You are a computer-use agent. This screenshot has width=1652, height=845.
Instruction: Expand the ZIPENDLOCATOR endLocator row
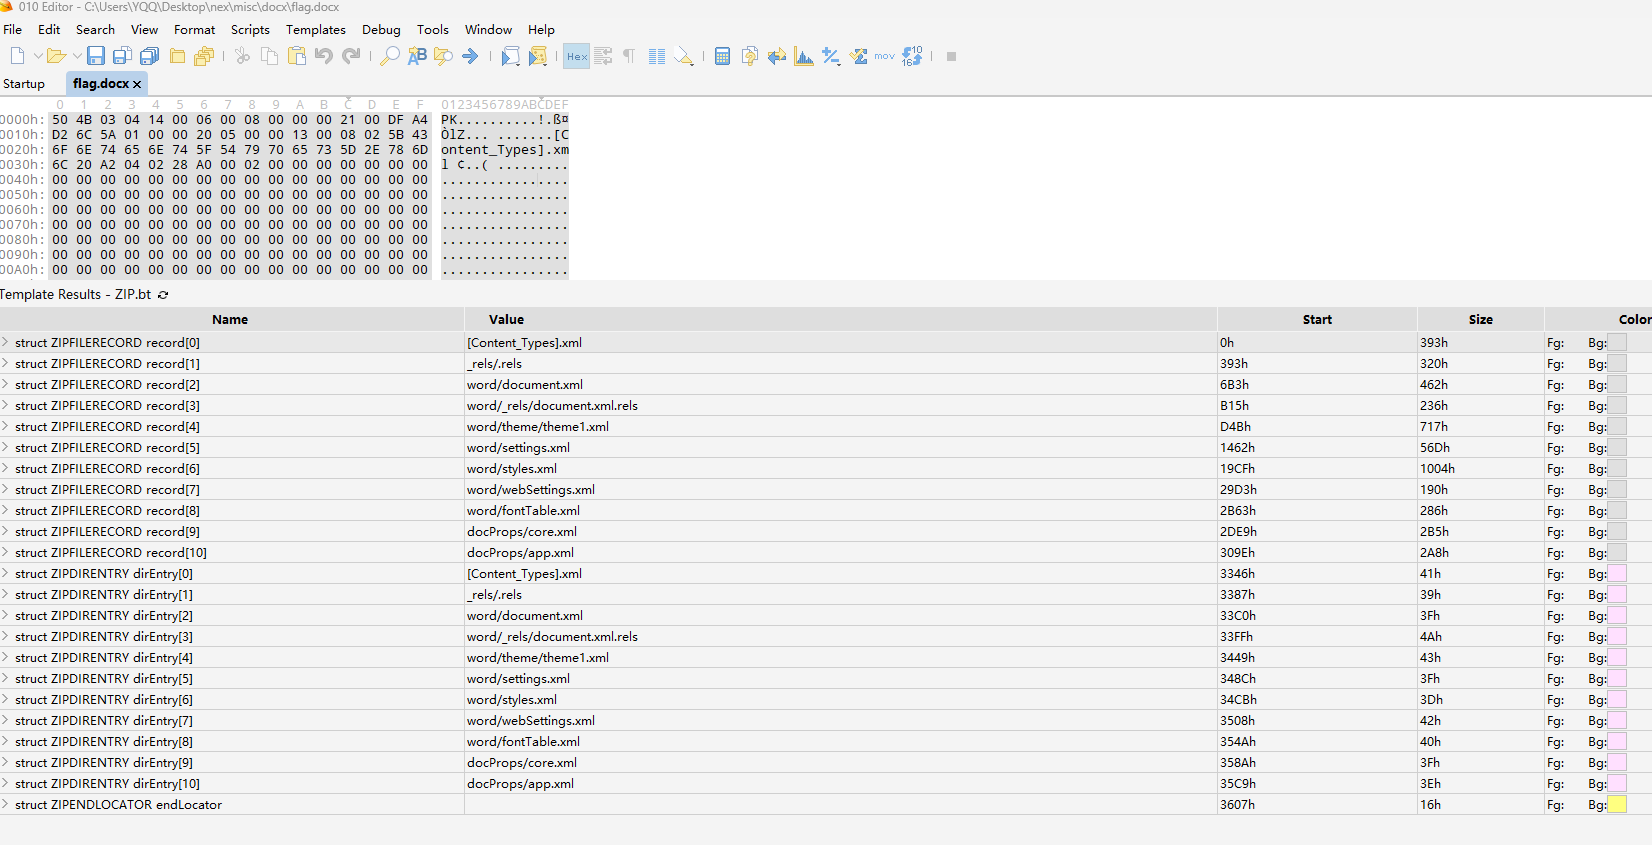[x=6, y=805]
